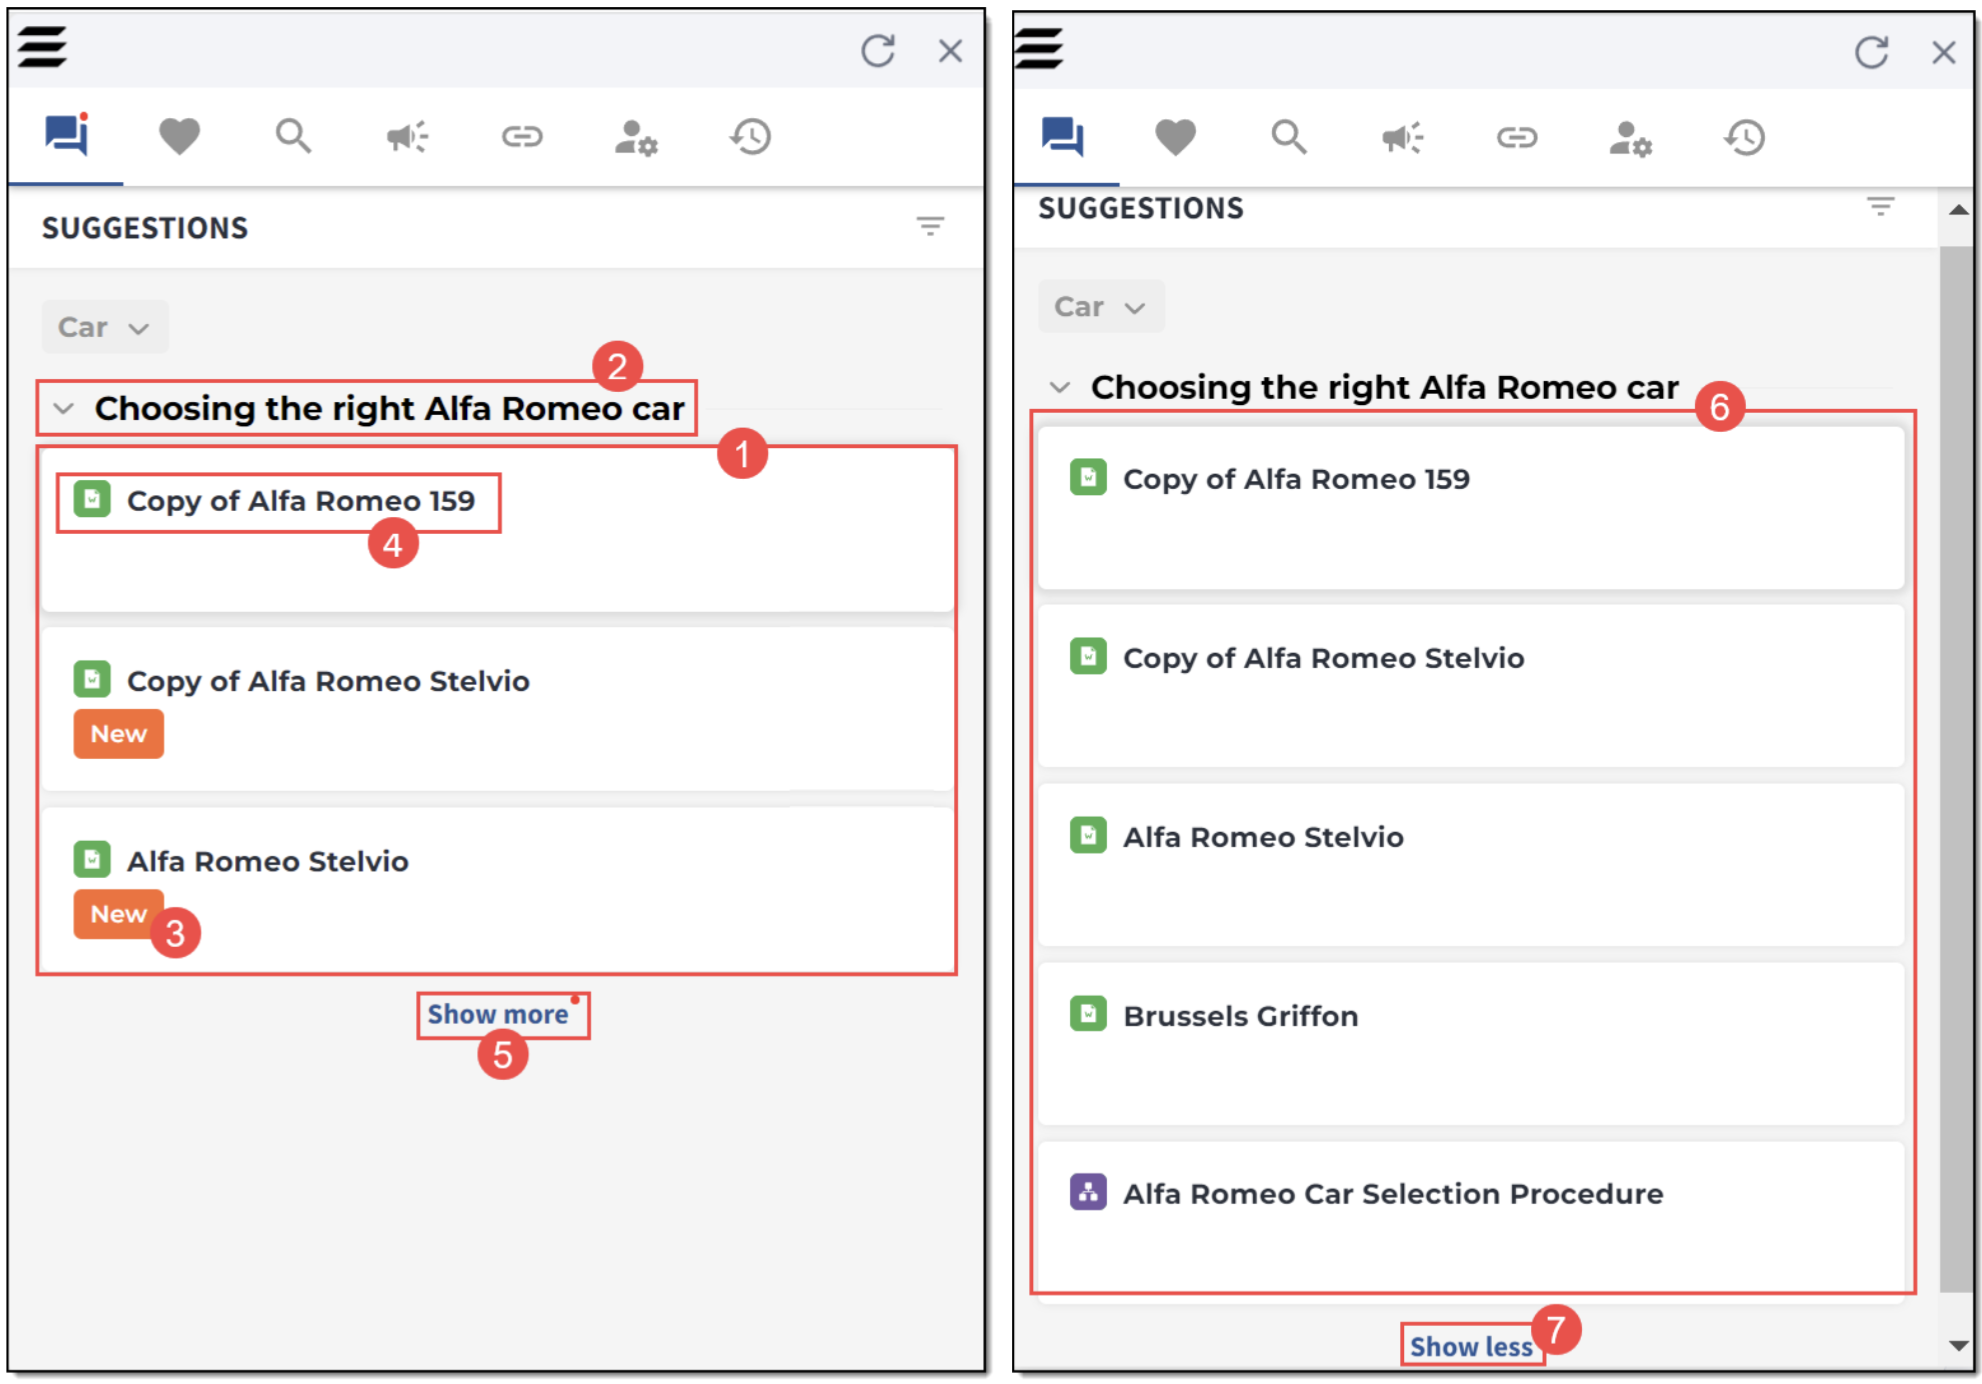Open the announcements megaphone tab in right panel

pos(1403,137)
